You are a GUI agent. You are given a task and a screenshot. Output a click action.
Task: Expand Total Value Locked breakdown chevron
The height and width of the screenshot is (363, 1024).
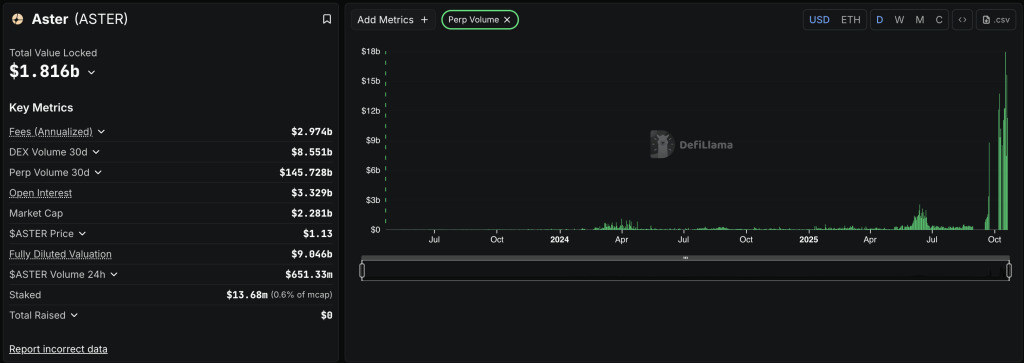coord(91,72)
